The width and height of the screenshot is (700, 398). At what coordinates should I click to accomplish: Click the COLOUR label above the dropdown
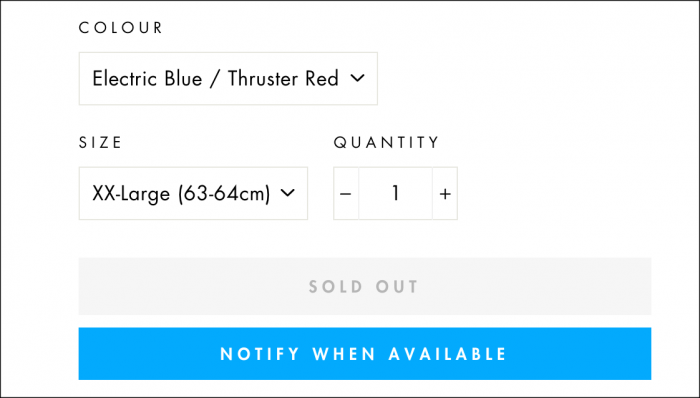pos(121,28)
